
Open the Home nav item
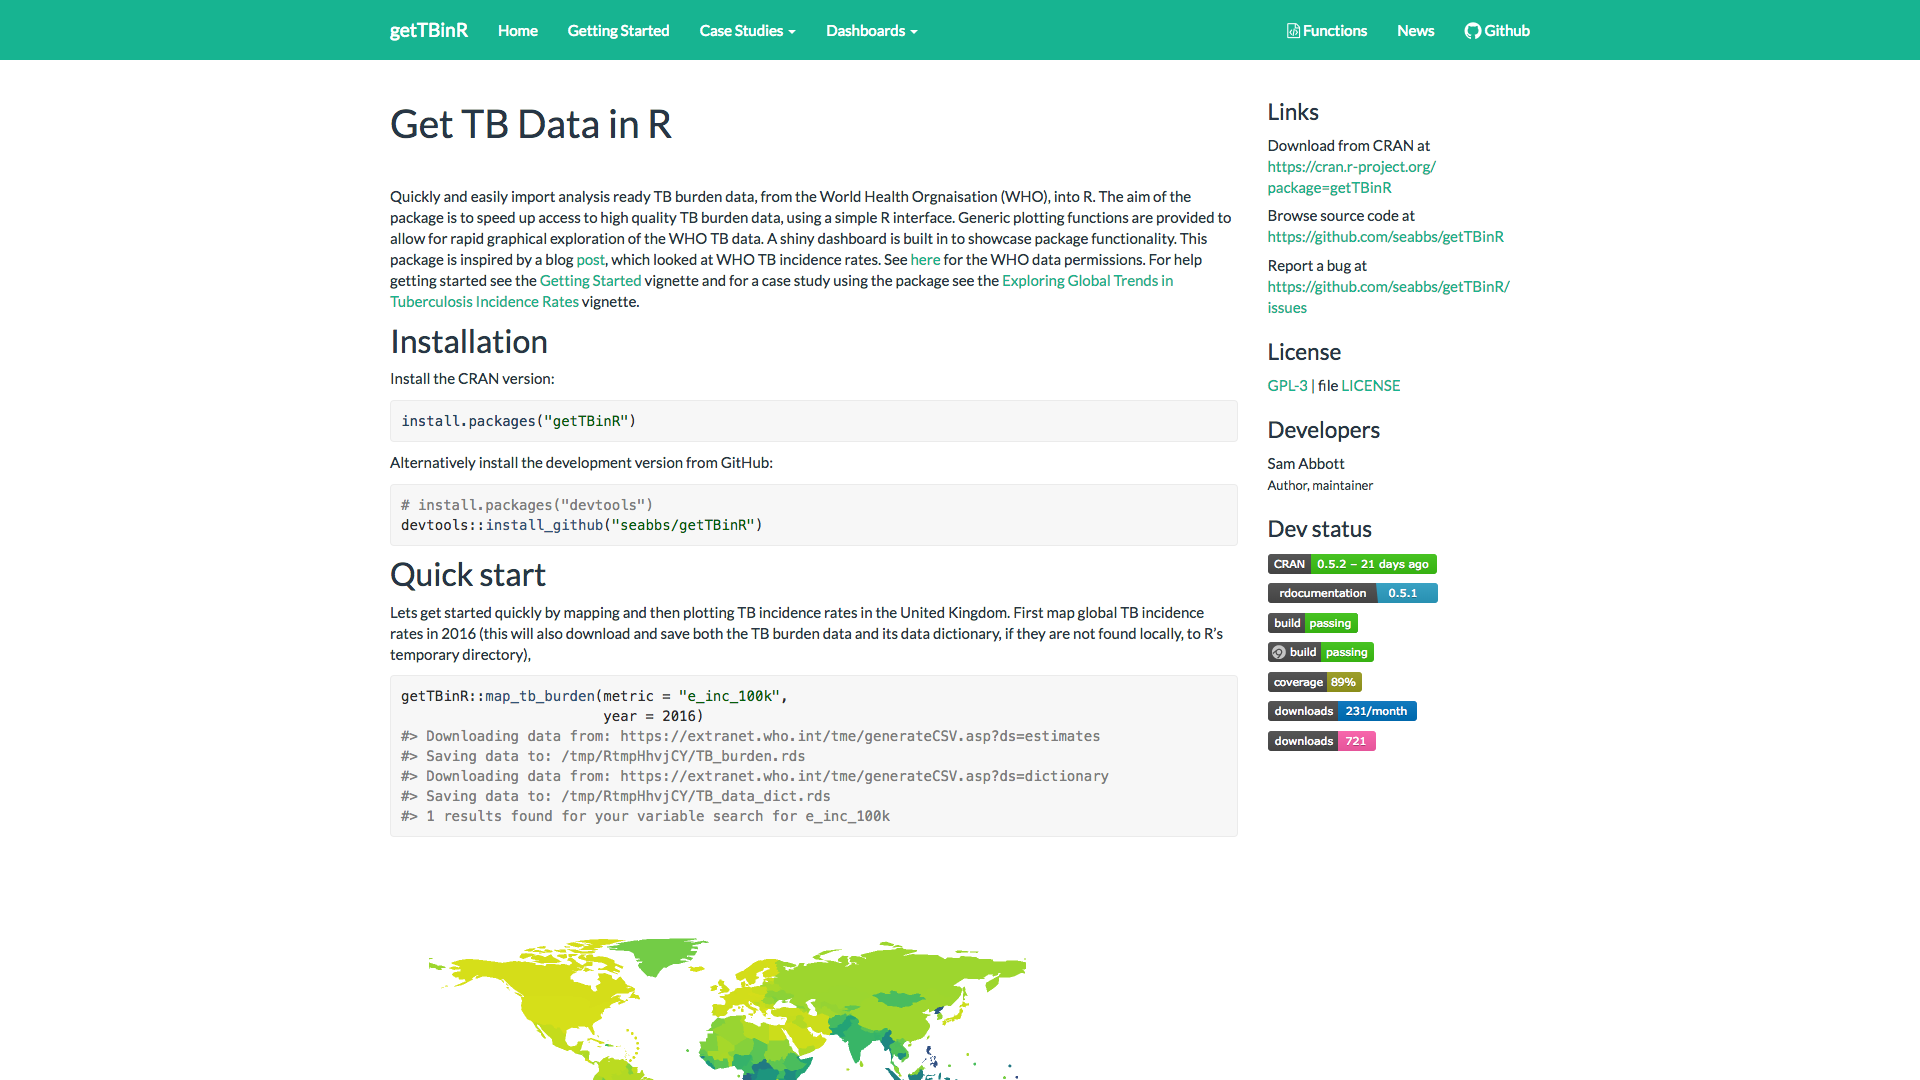coord(518,30)
